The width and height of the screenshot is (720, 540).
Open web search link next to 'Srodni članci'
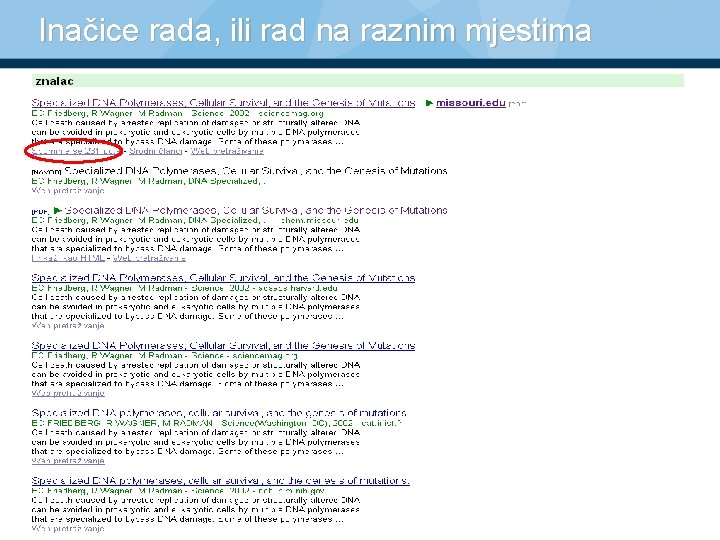[x=227, y=151]
